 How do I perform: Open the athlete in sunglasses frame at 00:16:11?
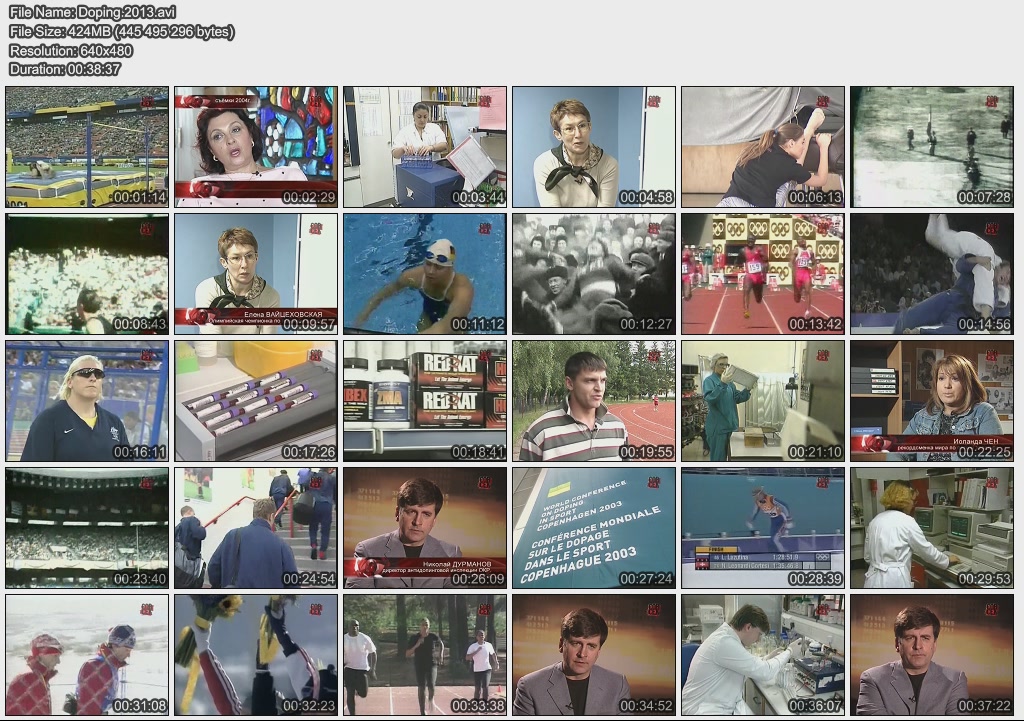[x=87, y=400]
